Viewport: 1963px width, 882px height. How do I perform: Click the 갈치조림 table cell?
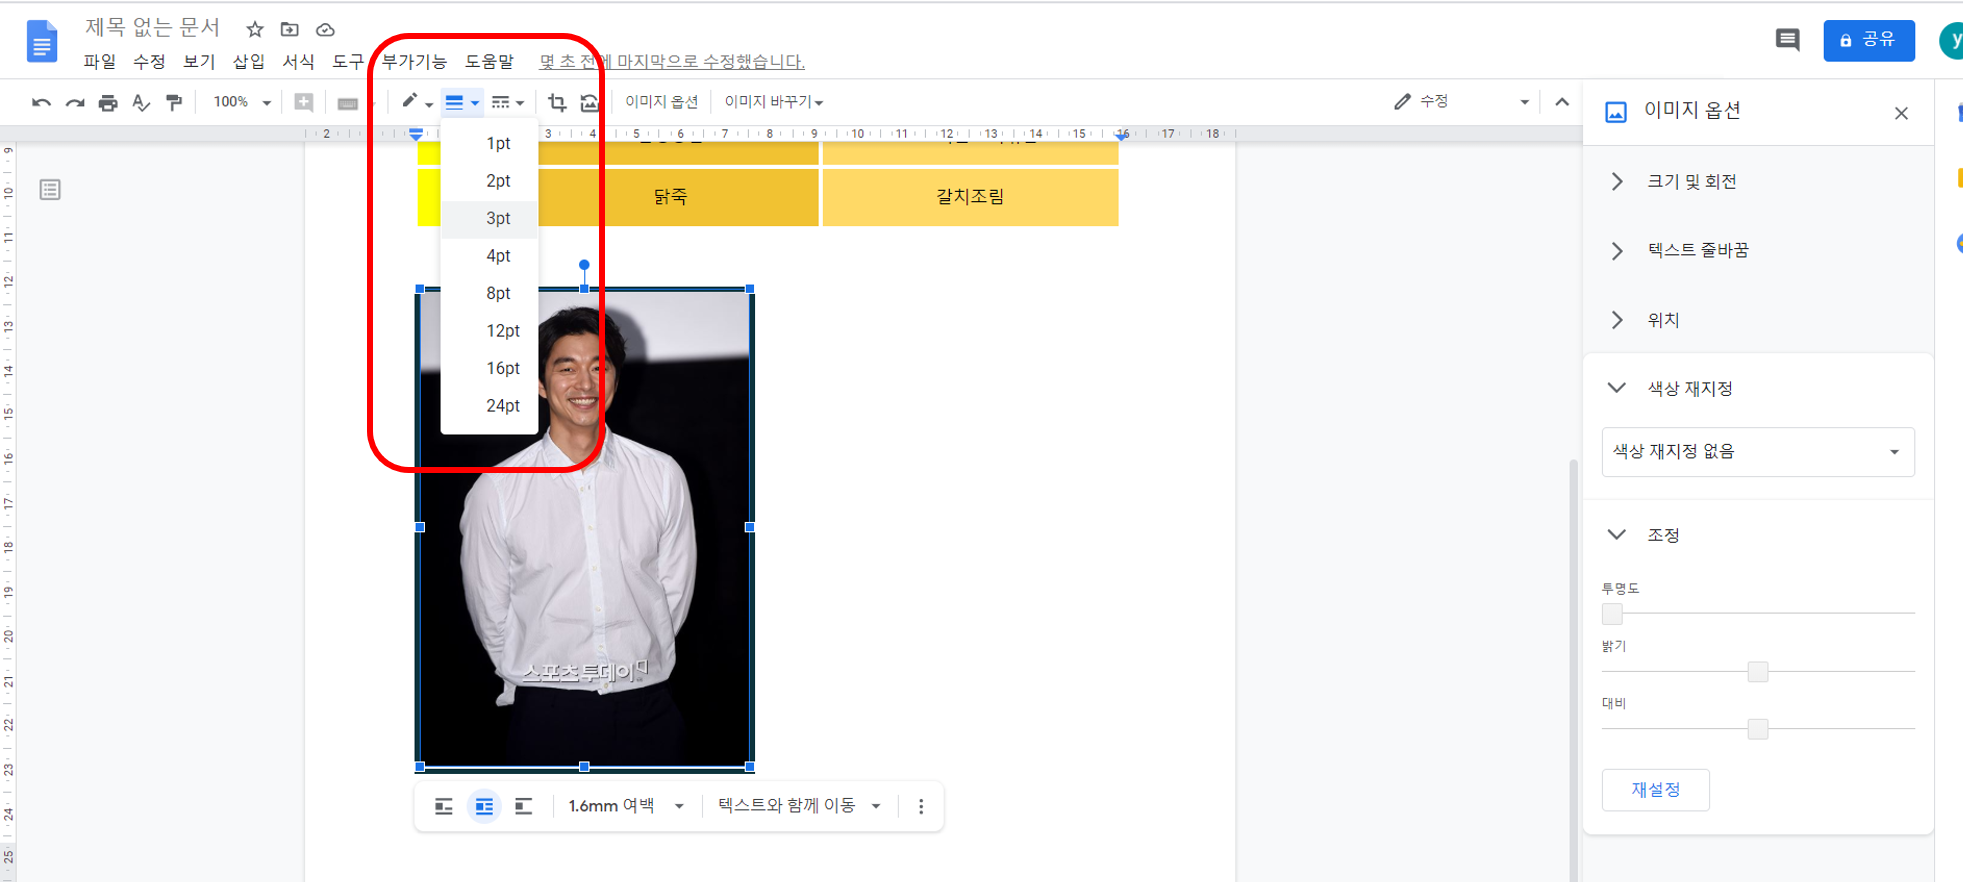[x=970, y=197]
